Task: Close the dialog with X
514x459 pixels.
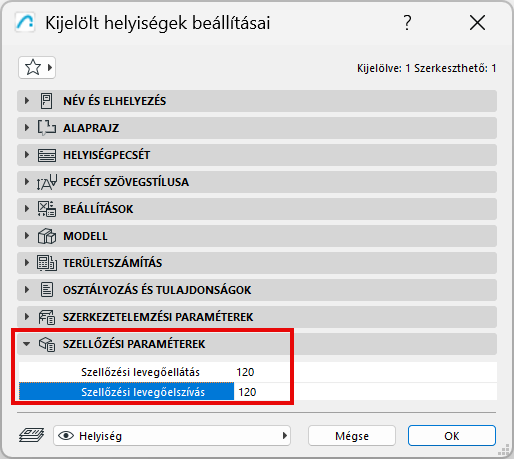Action: 477,23
